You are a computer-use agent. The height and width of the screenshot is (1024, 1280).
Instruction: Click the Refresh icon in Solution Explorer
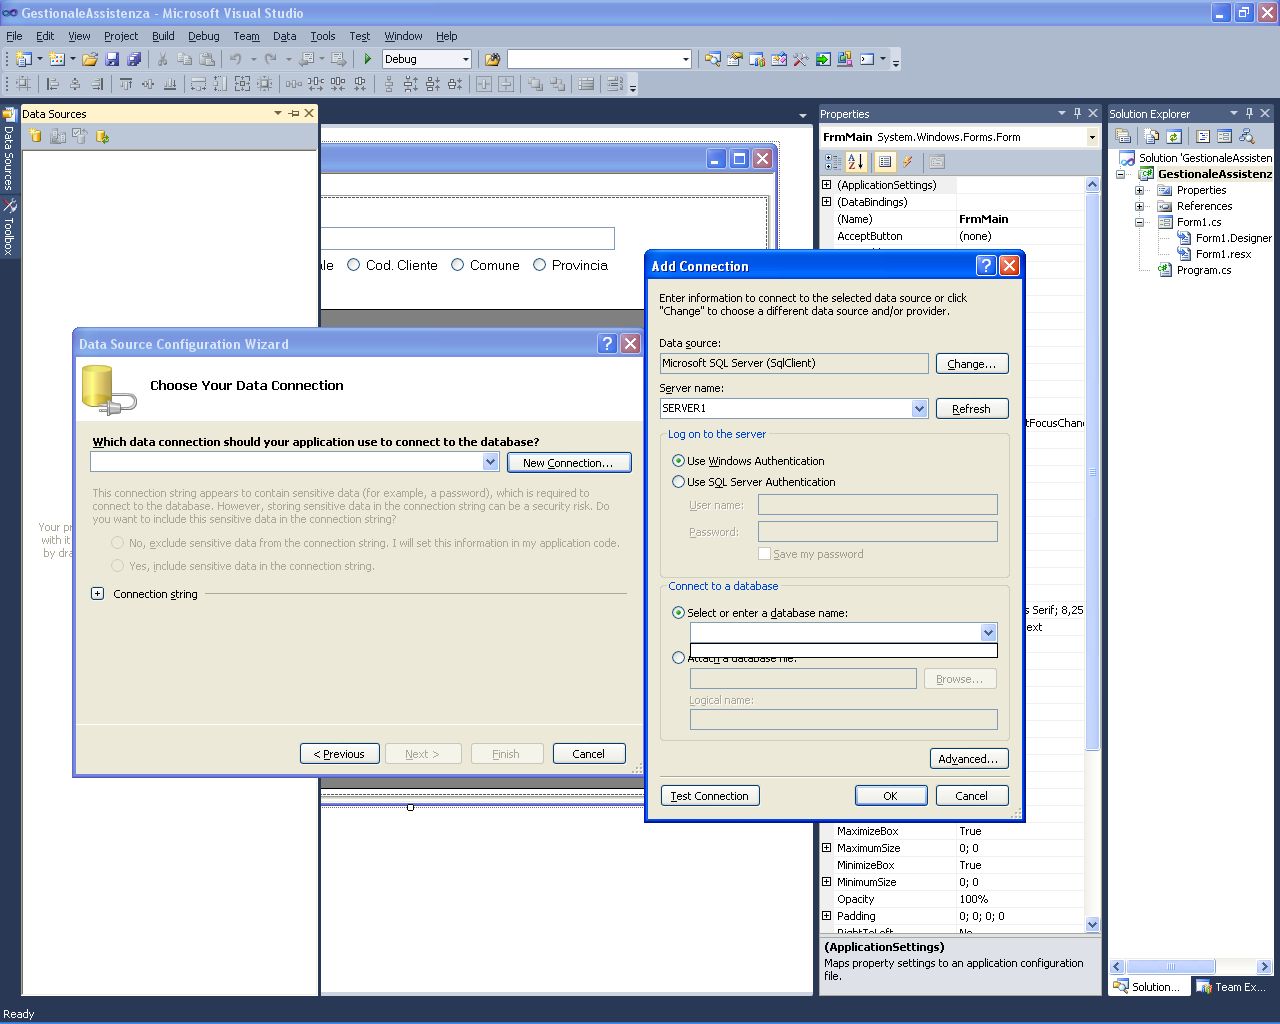tap(1174, 136)
